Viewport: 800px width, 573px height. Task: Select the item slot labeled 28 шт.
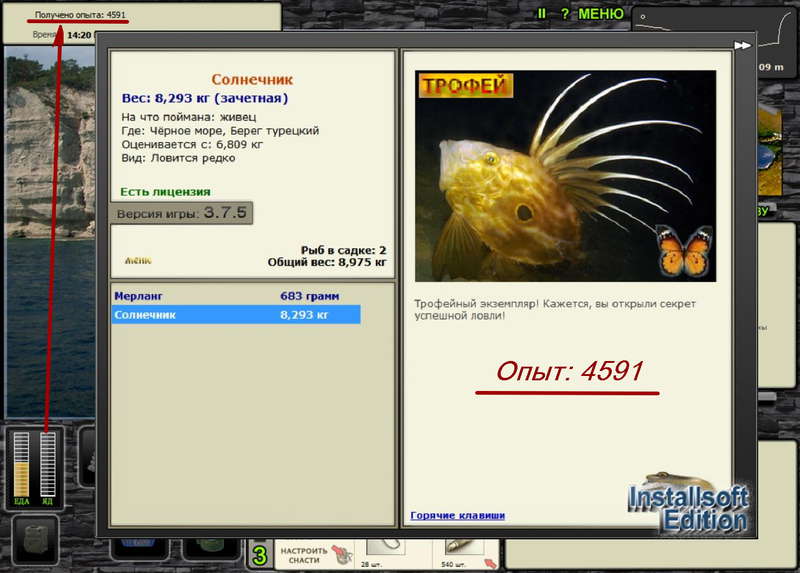(386, 555)
